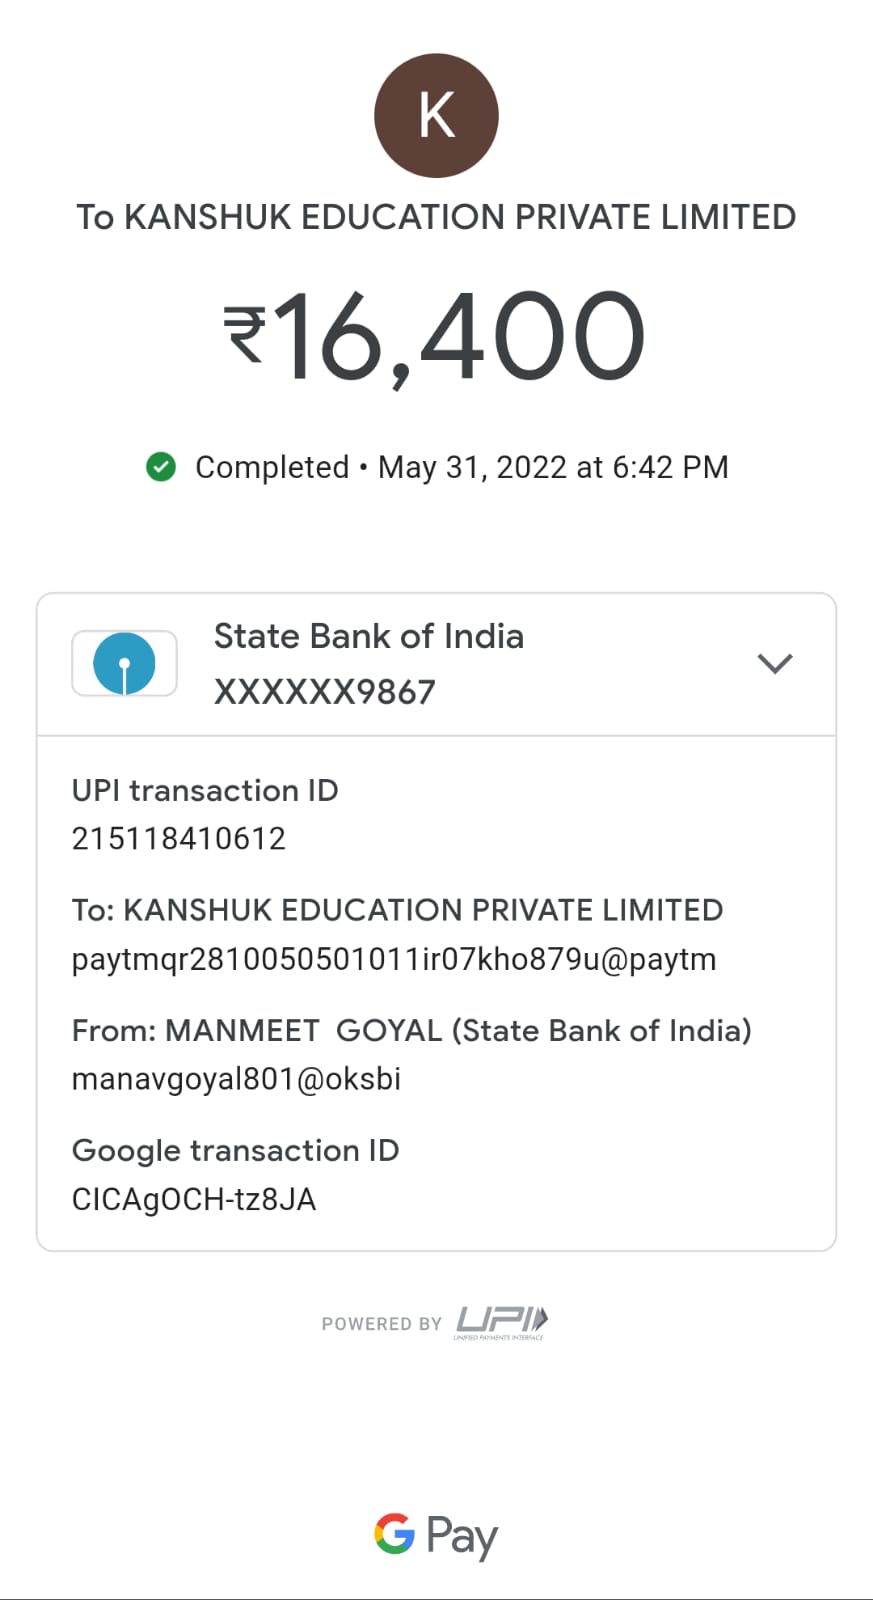Tap the paytm recipient UPI address
The width and height of the screenshot is (873, 1600).
pyautogui.click(x=394, y=959)
